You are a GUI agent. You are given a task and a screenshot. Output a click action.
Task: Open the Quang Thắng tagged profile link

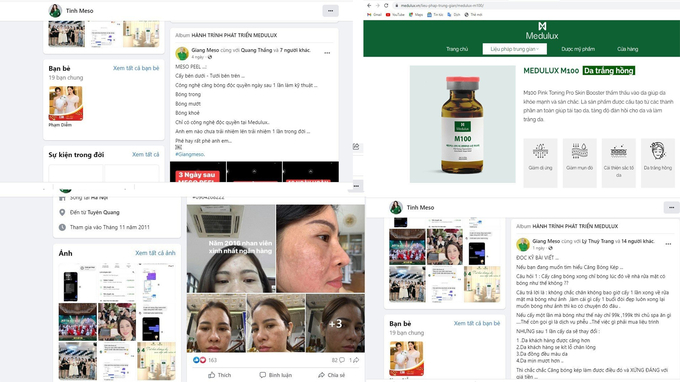(256, 50)
